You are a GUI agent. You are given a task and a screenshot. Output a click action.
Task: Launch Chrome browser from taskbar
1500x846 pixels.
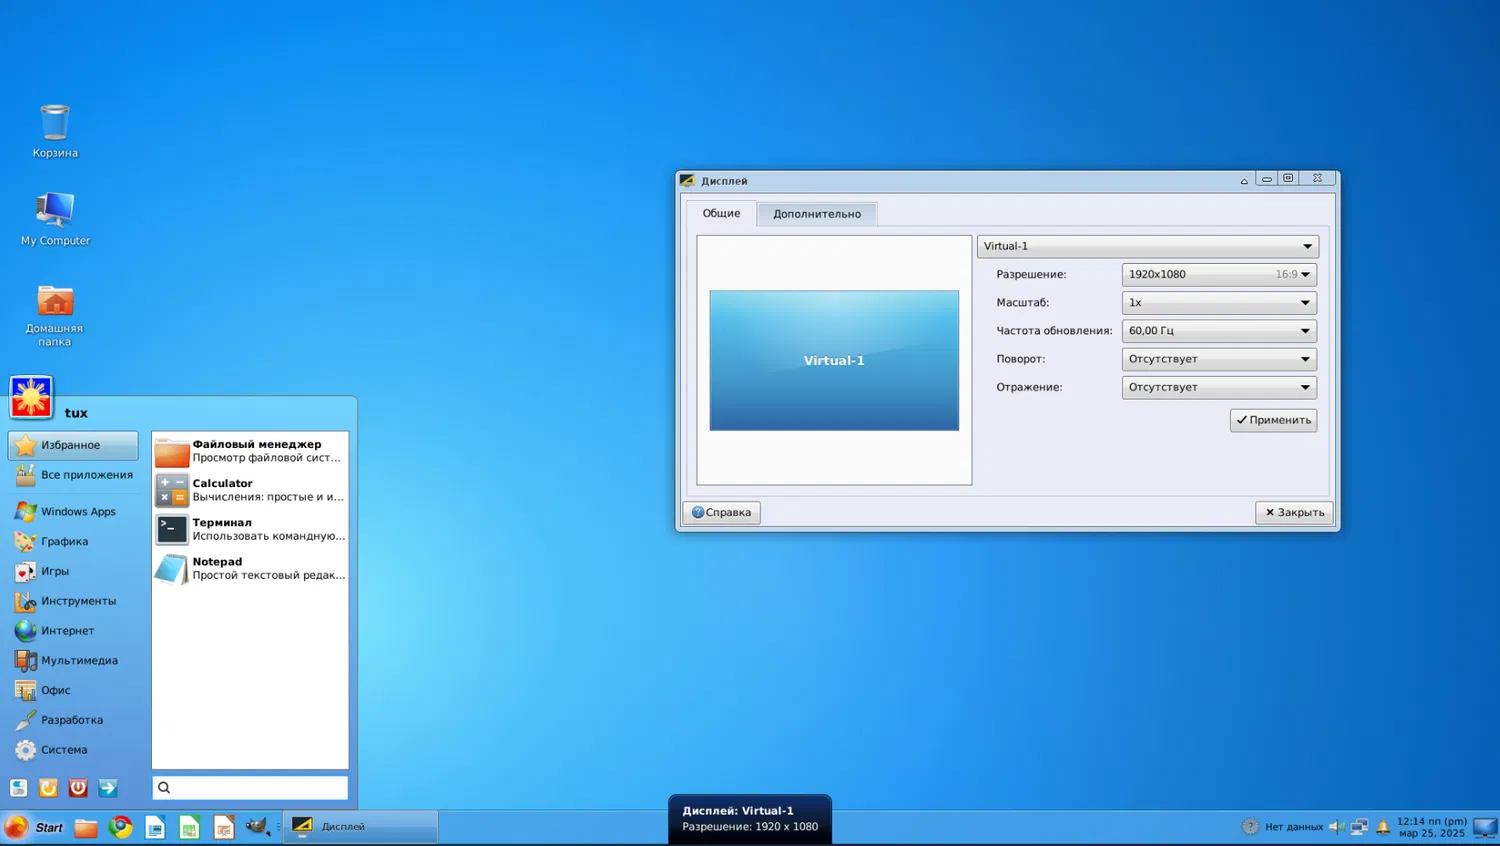121,827
